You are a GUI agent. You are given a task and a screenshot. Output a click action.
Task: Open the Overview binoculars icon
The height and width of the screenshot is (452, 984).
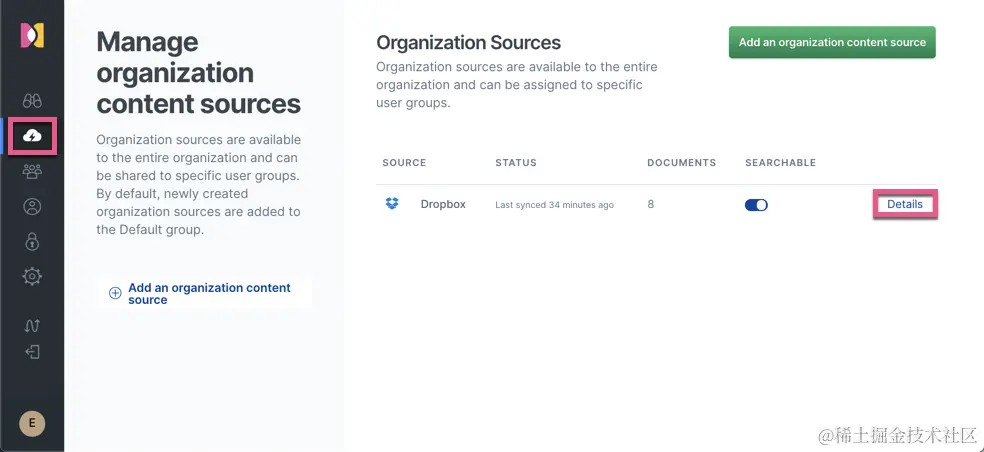pos(32,101)
